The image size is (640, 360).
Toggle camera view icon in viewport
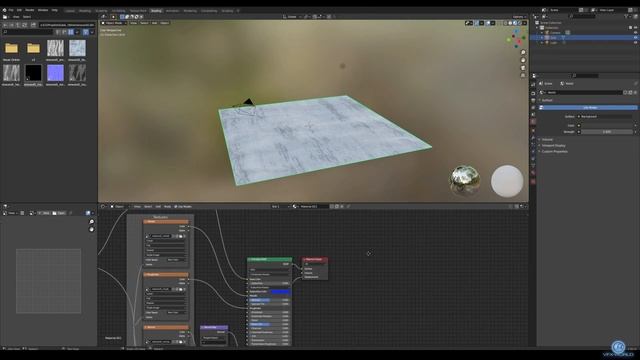pyautogui.click(x=523, y=68)
